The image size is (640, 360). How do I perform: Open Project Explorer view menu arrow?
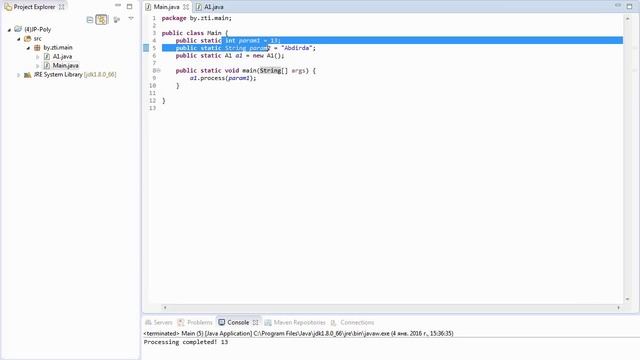pyautogui.click(x=131, y=18)
